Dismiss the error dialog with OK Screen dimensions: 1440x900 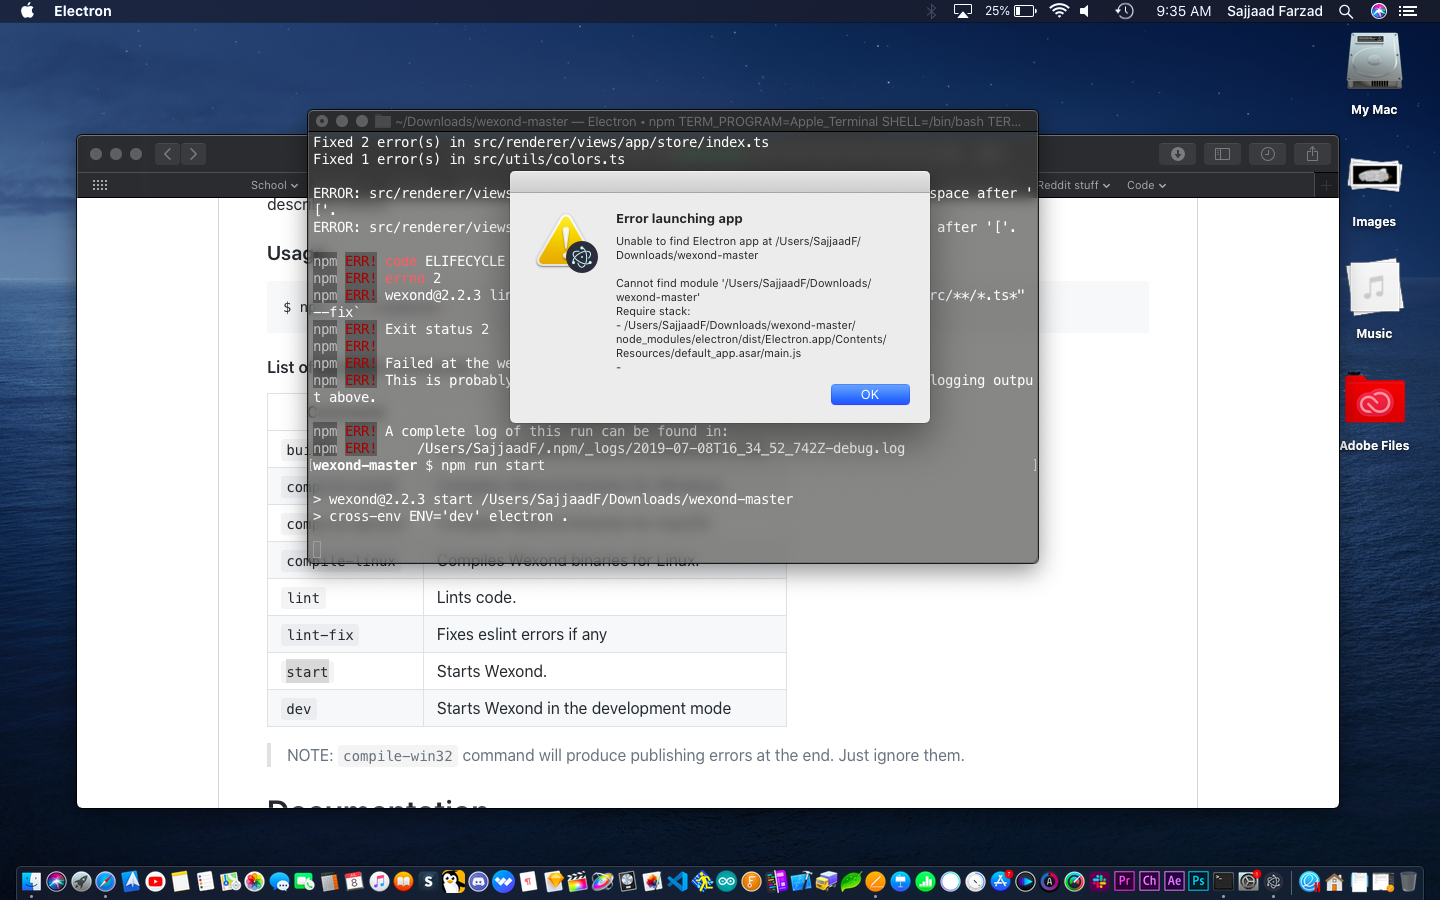pos(870,394)
